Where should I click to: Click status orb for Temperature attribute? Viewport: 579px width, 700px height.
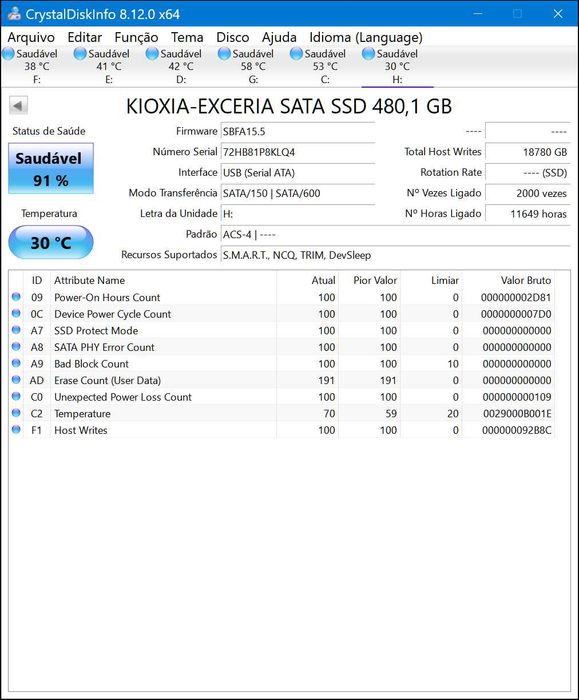pyautogui.click(x=16, y=412)
